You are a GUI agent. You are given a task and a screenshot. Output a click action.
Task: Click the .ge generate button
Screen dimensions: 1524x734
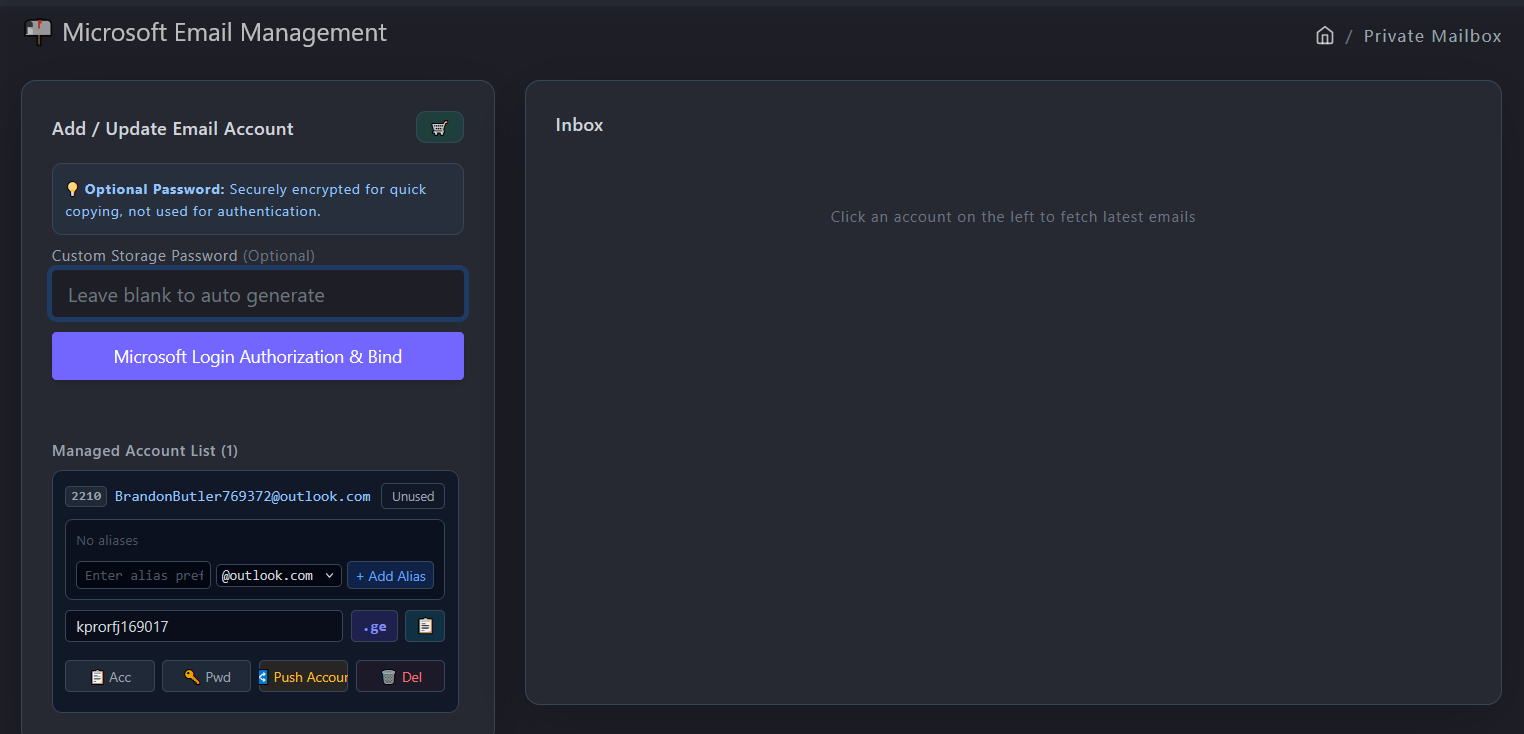pyautogui.click(x=375, y=626)
